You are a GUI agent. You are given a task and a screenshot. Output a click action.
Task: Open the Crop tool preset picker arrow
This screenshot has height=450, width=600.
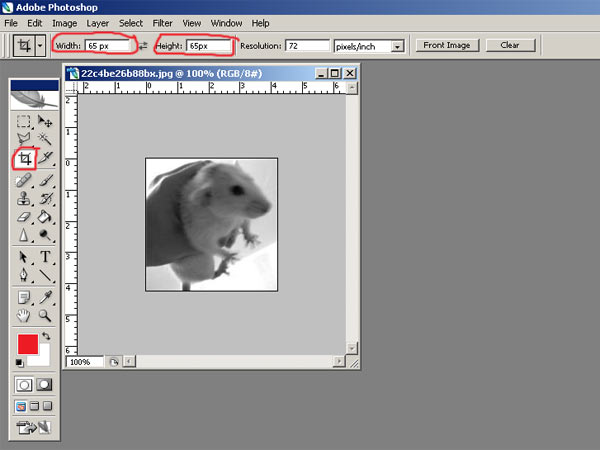pyautogui.click(x=40, y=46)
